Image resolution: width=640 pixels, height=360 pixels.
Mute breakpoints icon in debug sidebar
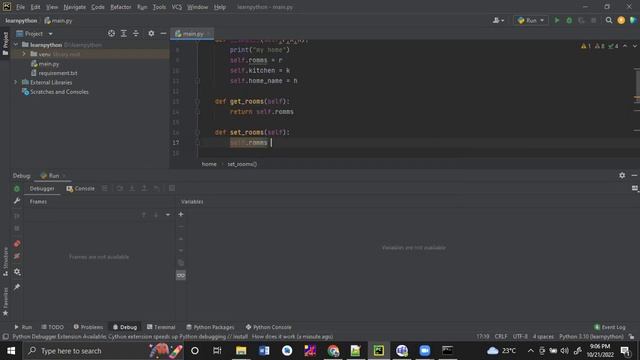(x=17, y=256)
